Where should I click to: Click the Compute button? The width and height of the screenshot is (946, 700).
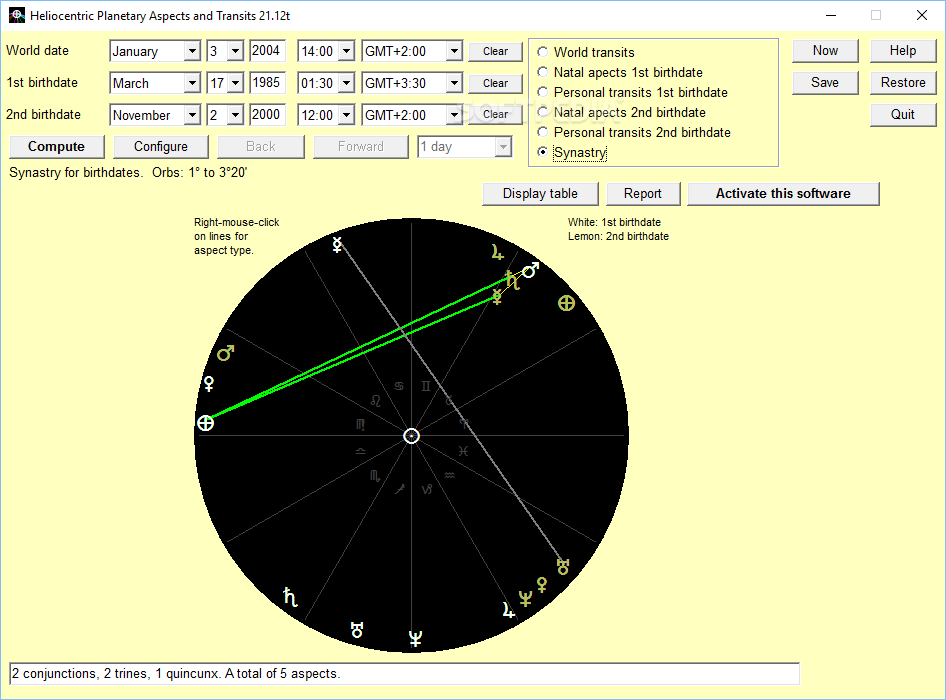point(57,147)
